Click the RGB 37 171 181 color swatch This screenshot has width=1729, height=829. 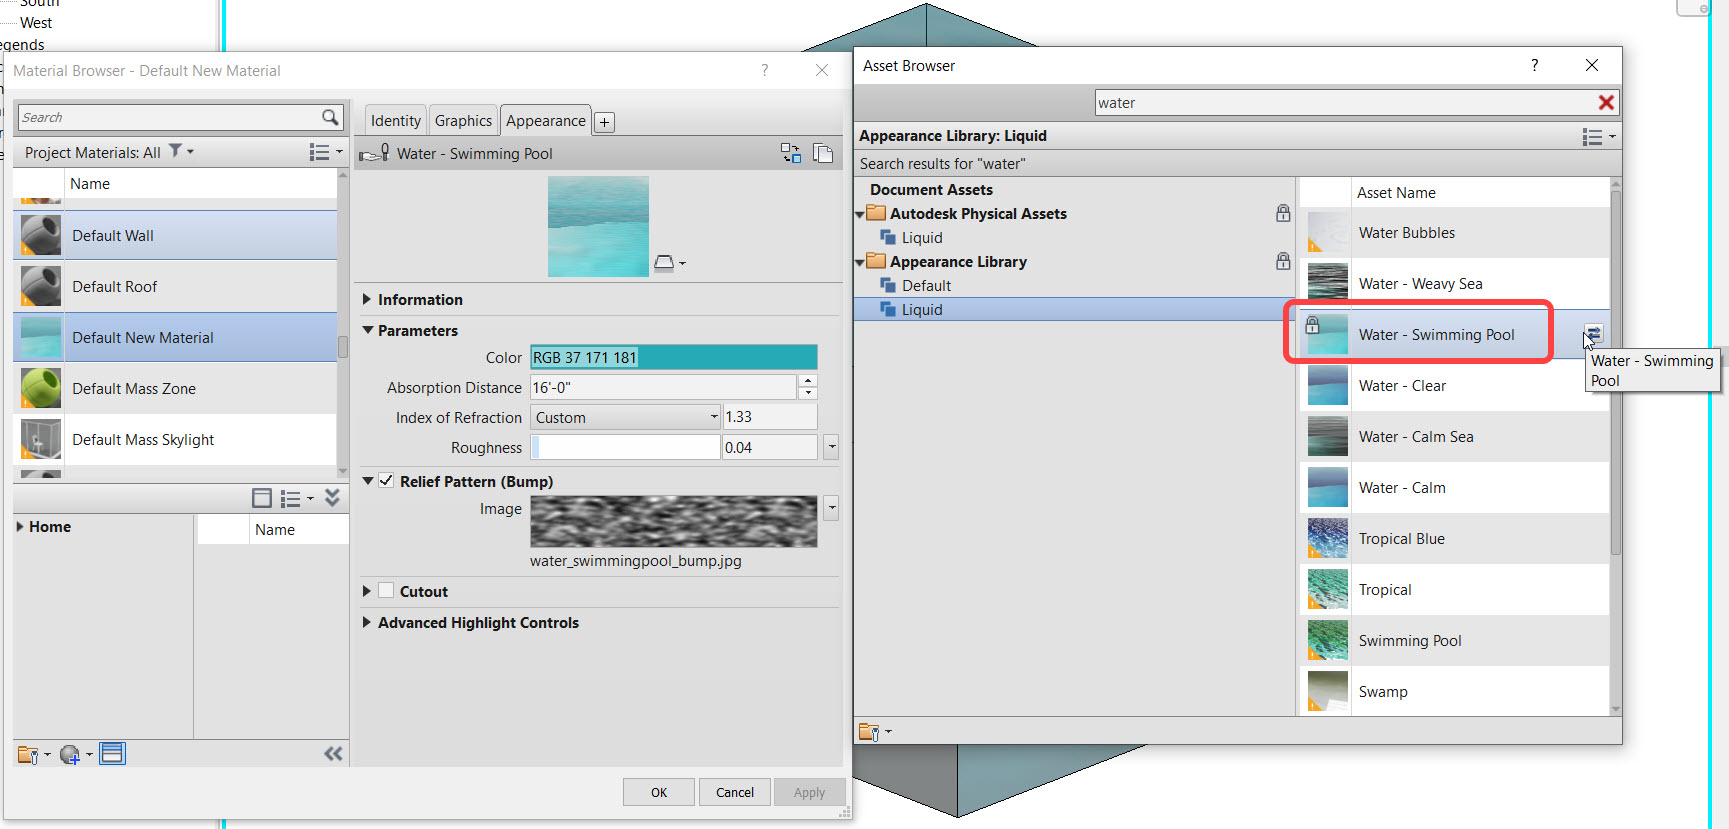point(673,357)
